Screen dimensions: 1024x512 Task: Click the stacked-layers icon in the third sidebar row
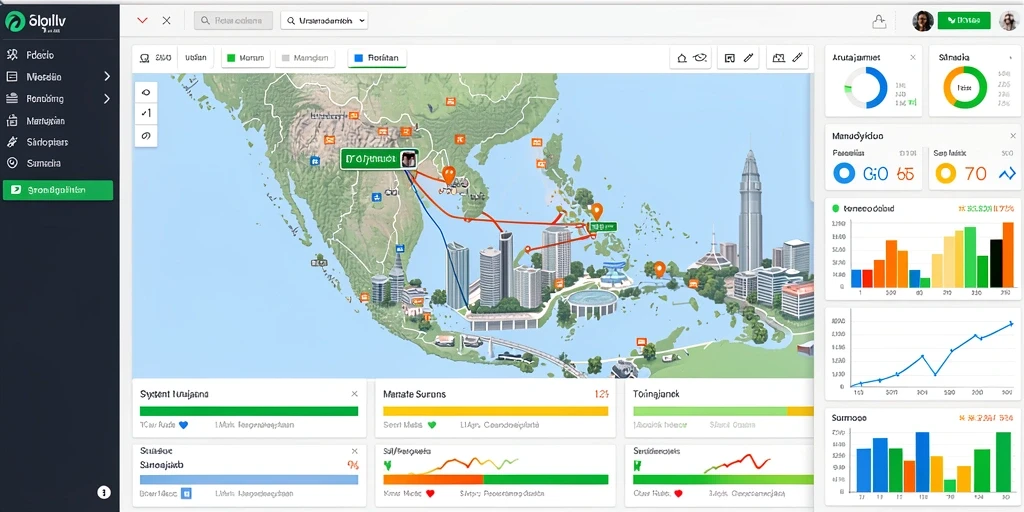click(x=12, y=99)
